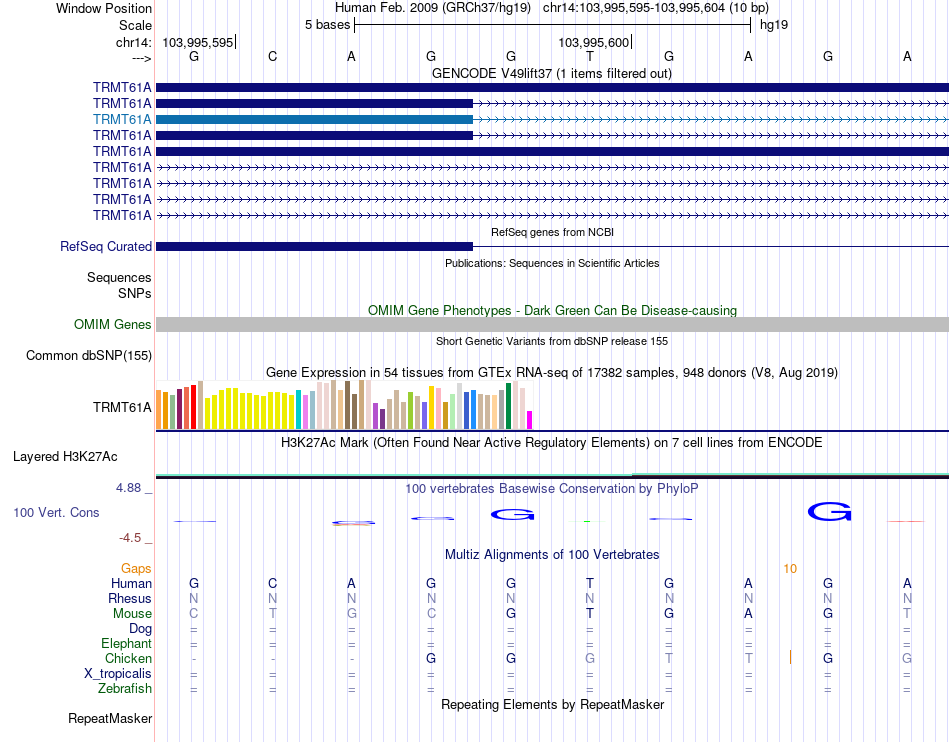Click the 103,995,600 coordinate marker
The width and height of the screenshot is (950, 742).
[593, 42]
